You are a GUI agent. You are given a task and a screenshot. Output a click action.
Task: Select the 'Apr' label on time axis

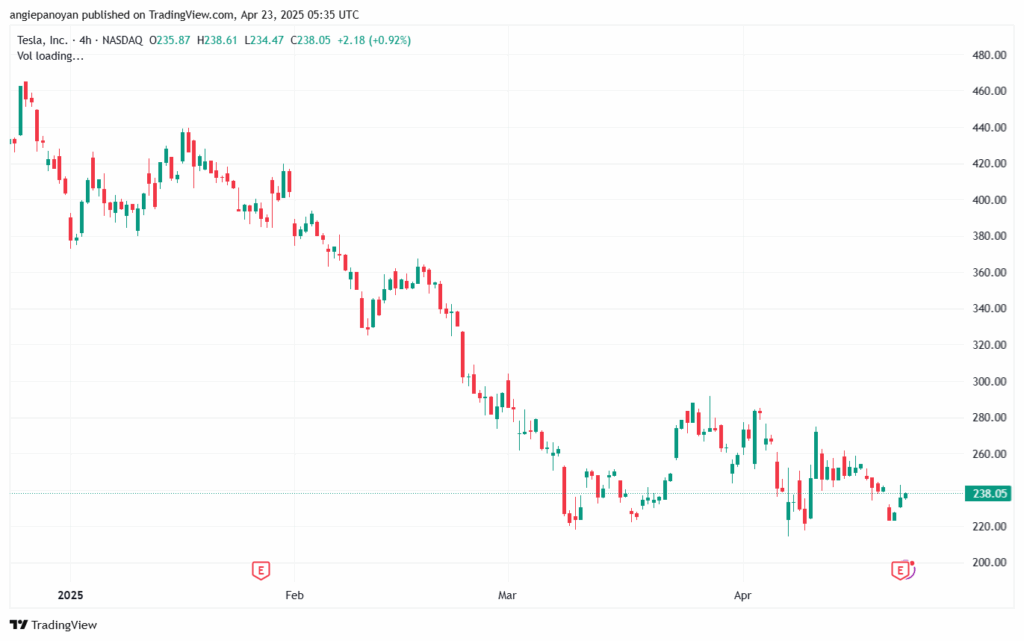point(744,596)
